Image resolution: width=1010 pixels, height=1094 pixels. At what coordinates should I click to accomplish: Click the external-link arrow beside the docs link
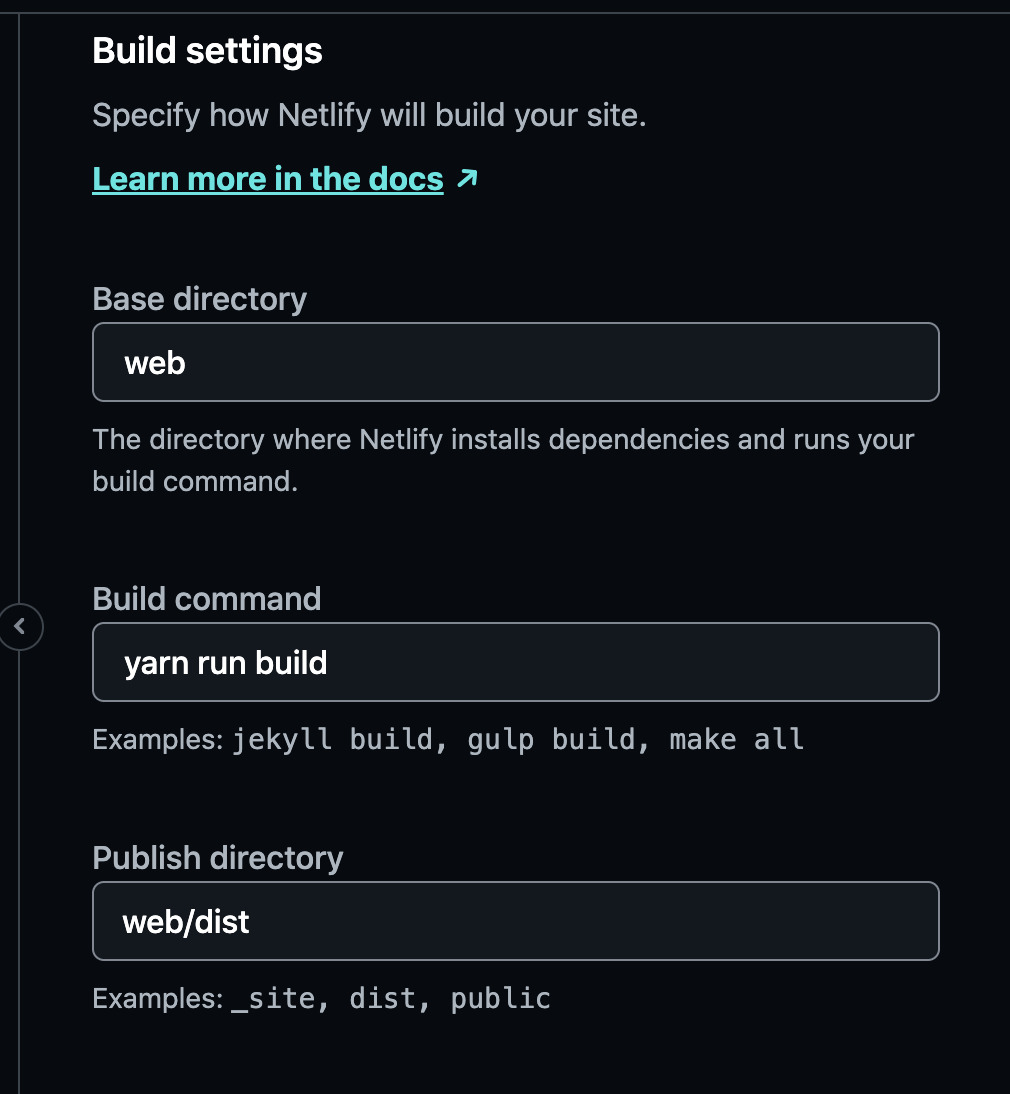[x=467, y=179]
